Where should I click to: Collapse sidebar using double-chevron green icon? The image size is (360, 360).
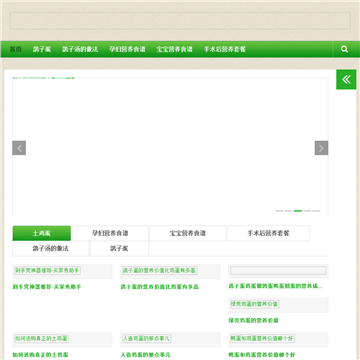[346, 79]
